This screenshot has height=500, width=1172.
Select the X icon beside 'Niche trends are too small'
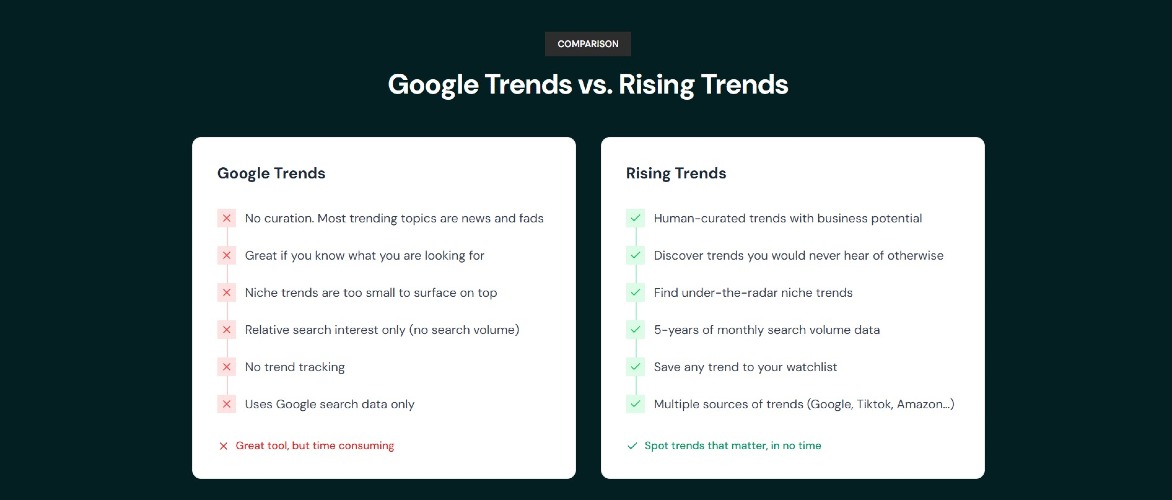pos(226,292)
